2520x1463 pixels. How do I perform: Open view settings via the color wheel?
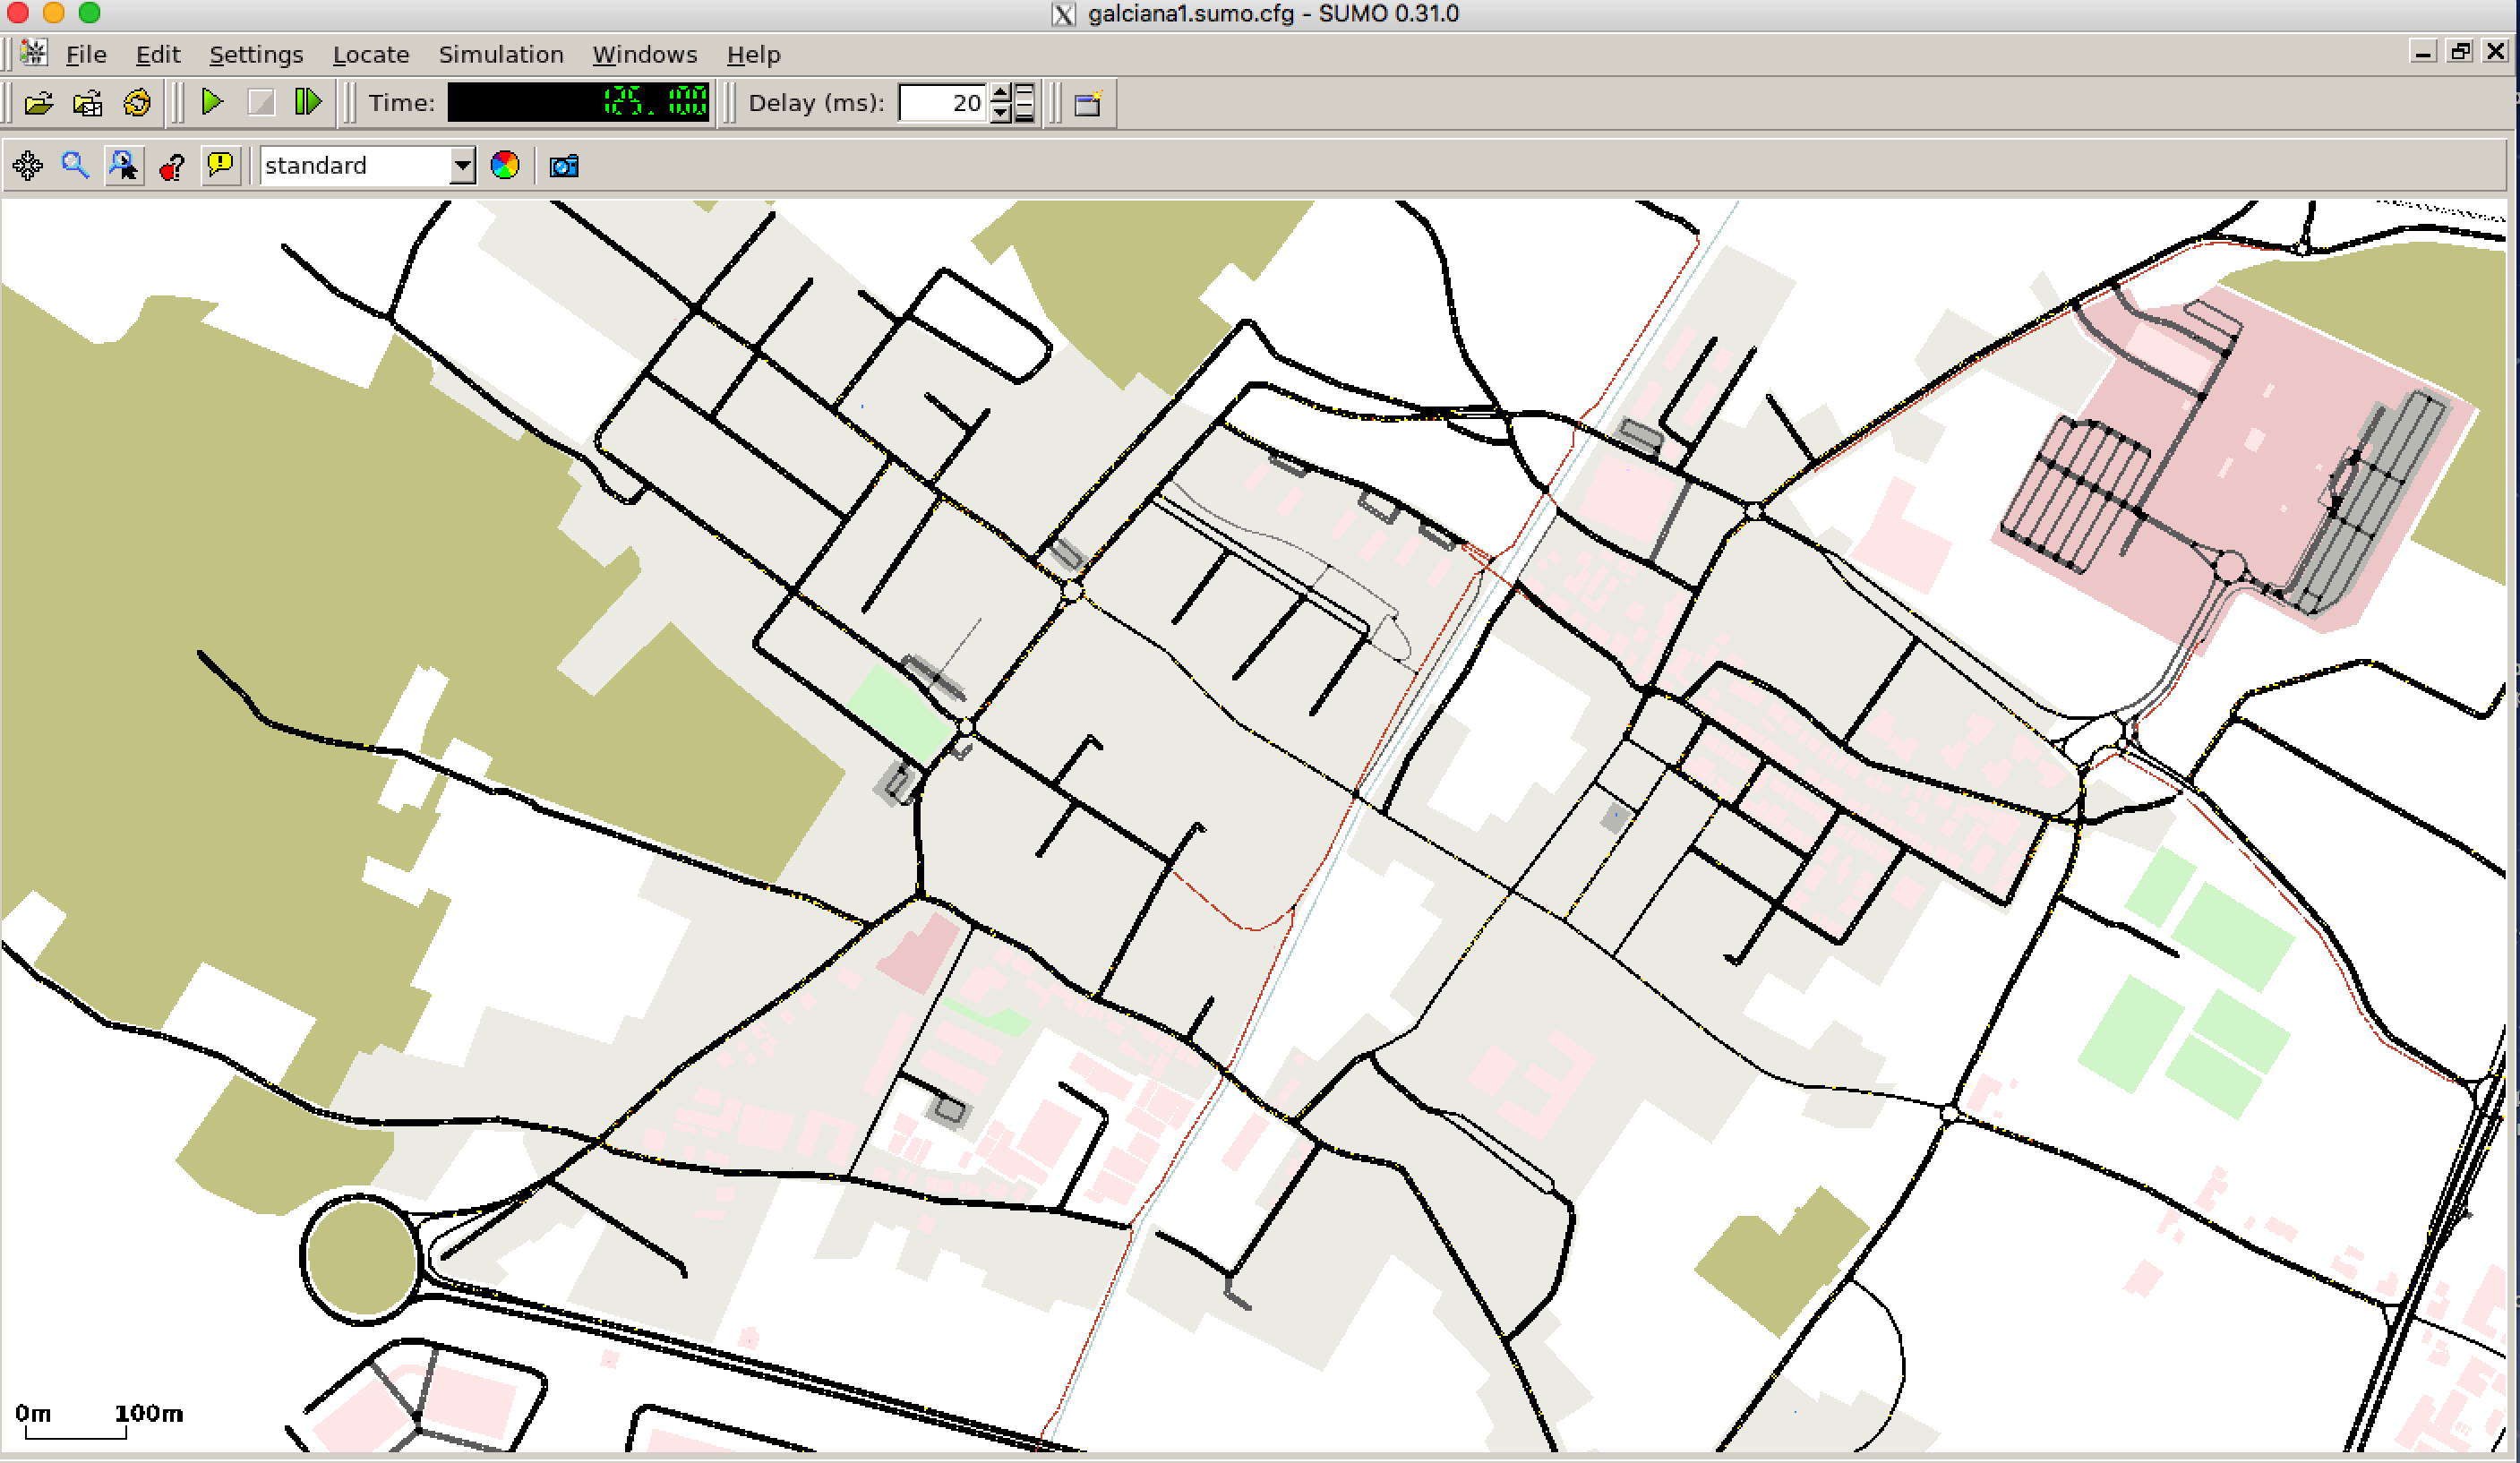click(x=505, y=166)
